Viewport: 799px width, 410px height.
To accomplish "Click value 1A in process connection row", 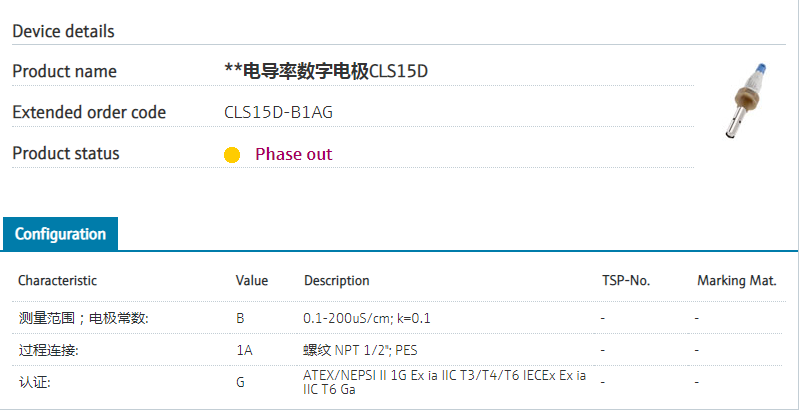I will coord(243,350).
